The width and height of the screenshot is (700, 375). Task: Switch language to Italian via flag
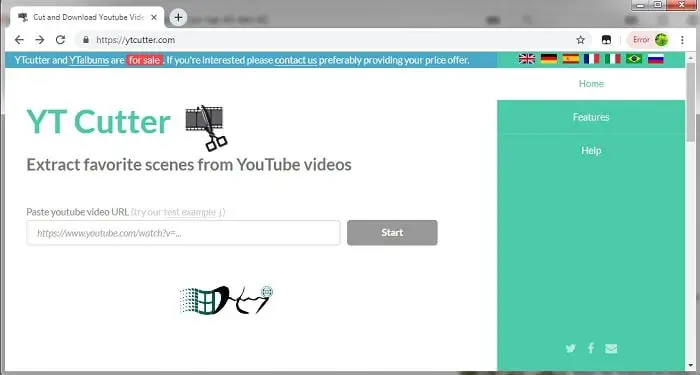tap(612, 59)
